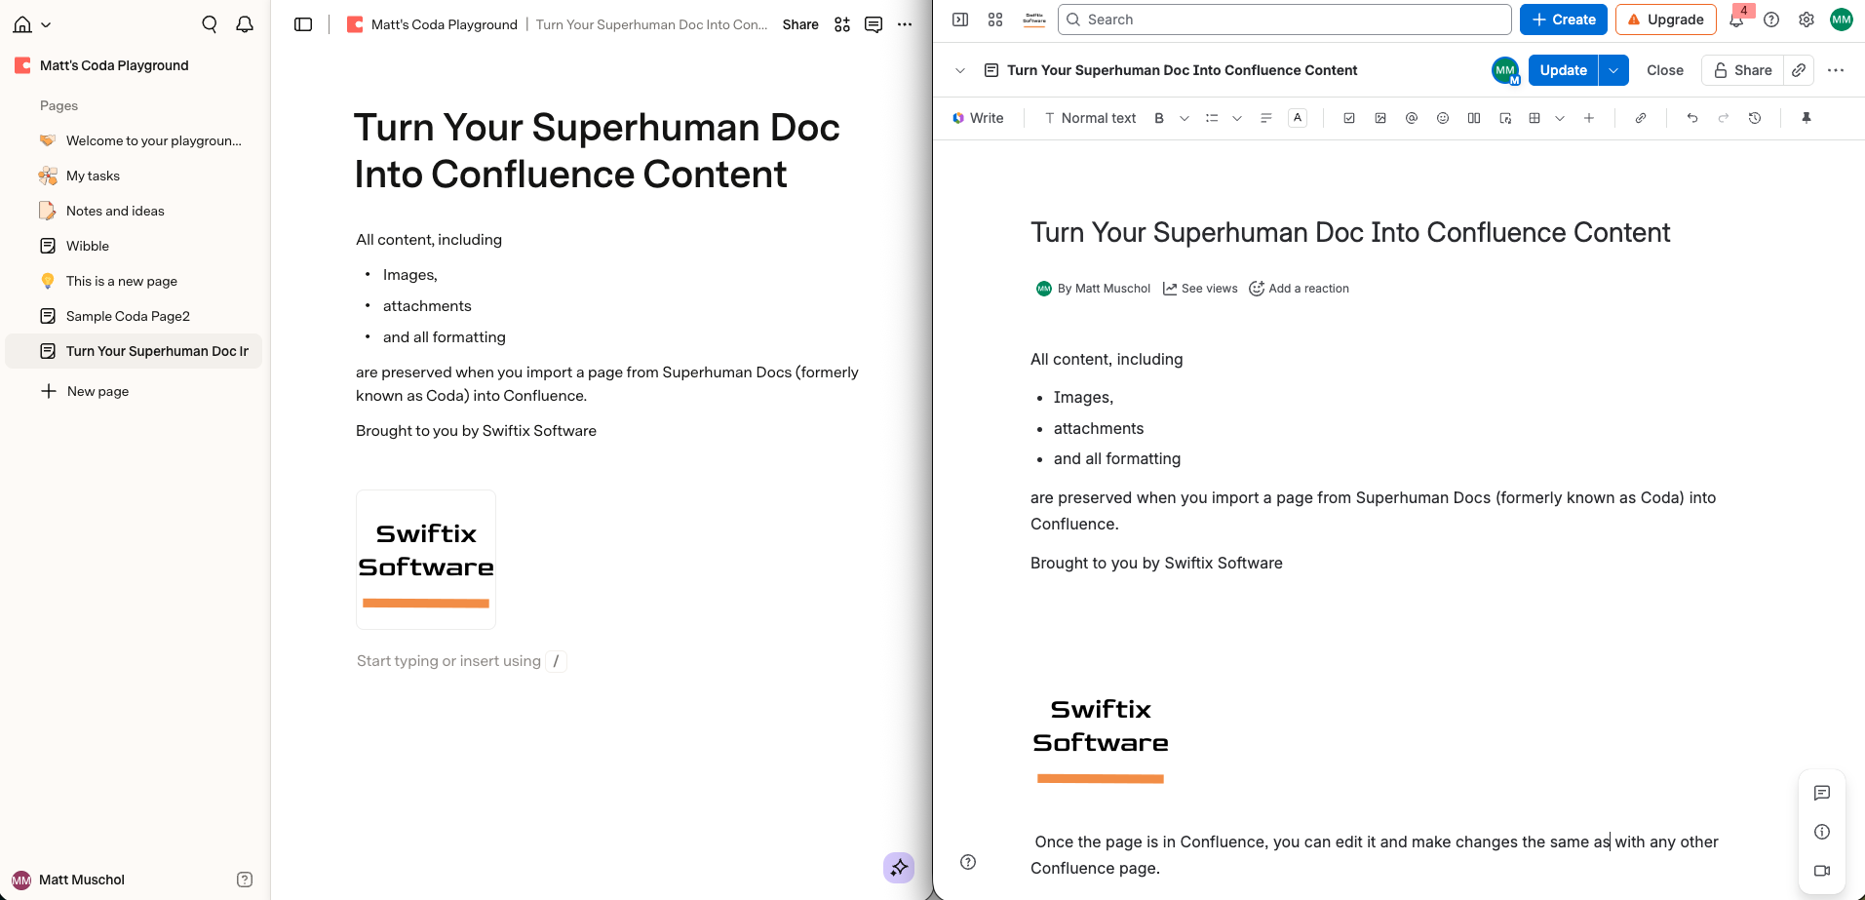The height and width of the screenshot is (900, 1865).
Task: Pin the Confluence editor toolbar
Action: 1806,118
